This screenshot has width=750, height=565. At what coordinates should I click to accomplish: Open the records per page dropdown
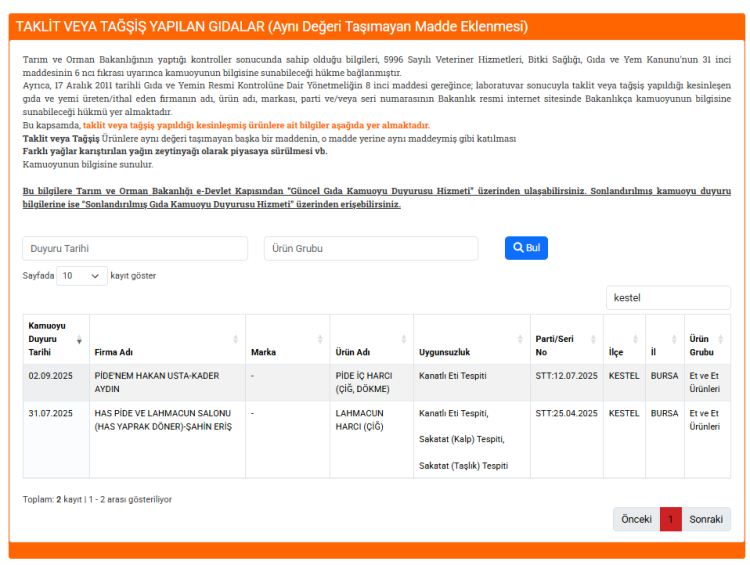point(81,276)
